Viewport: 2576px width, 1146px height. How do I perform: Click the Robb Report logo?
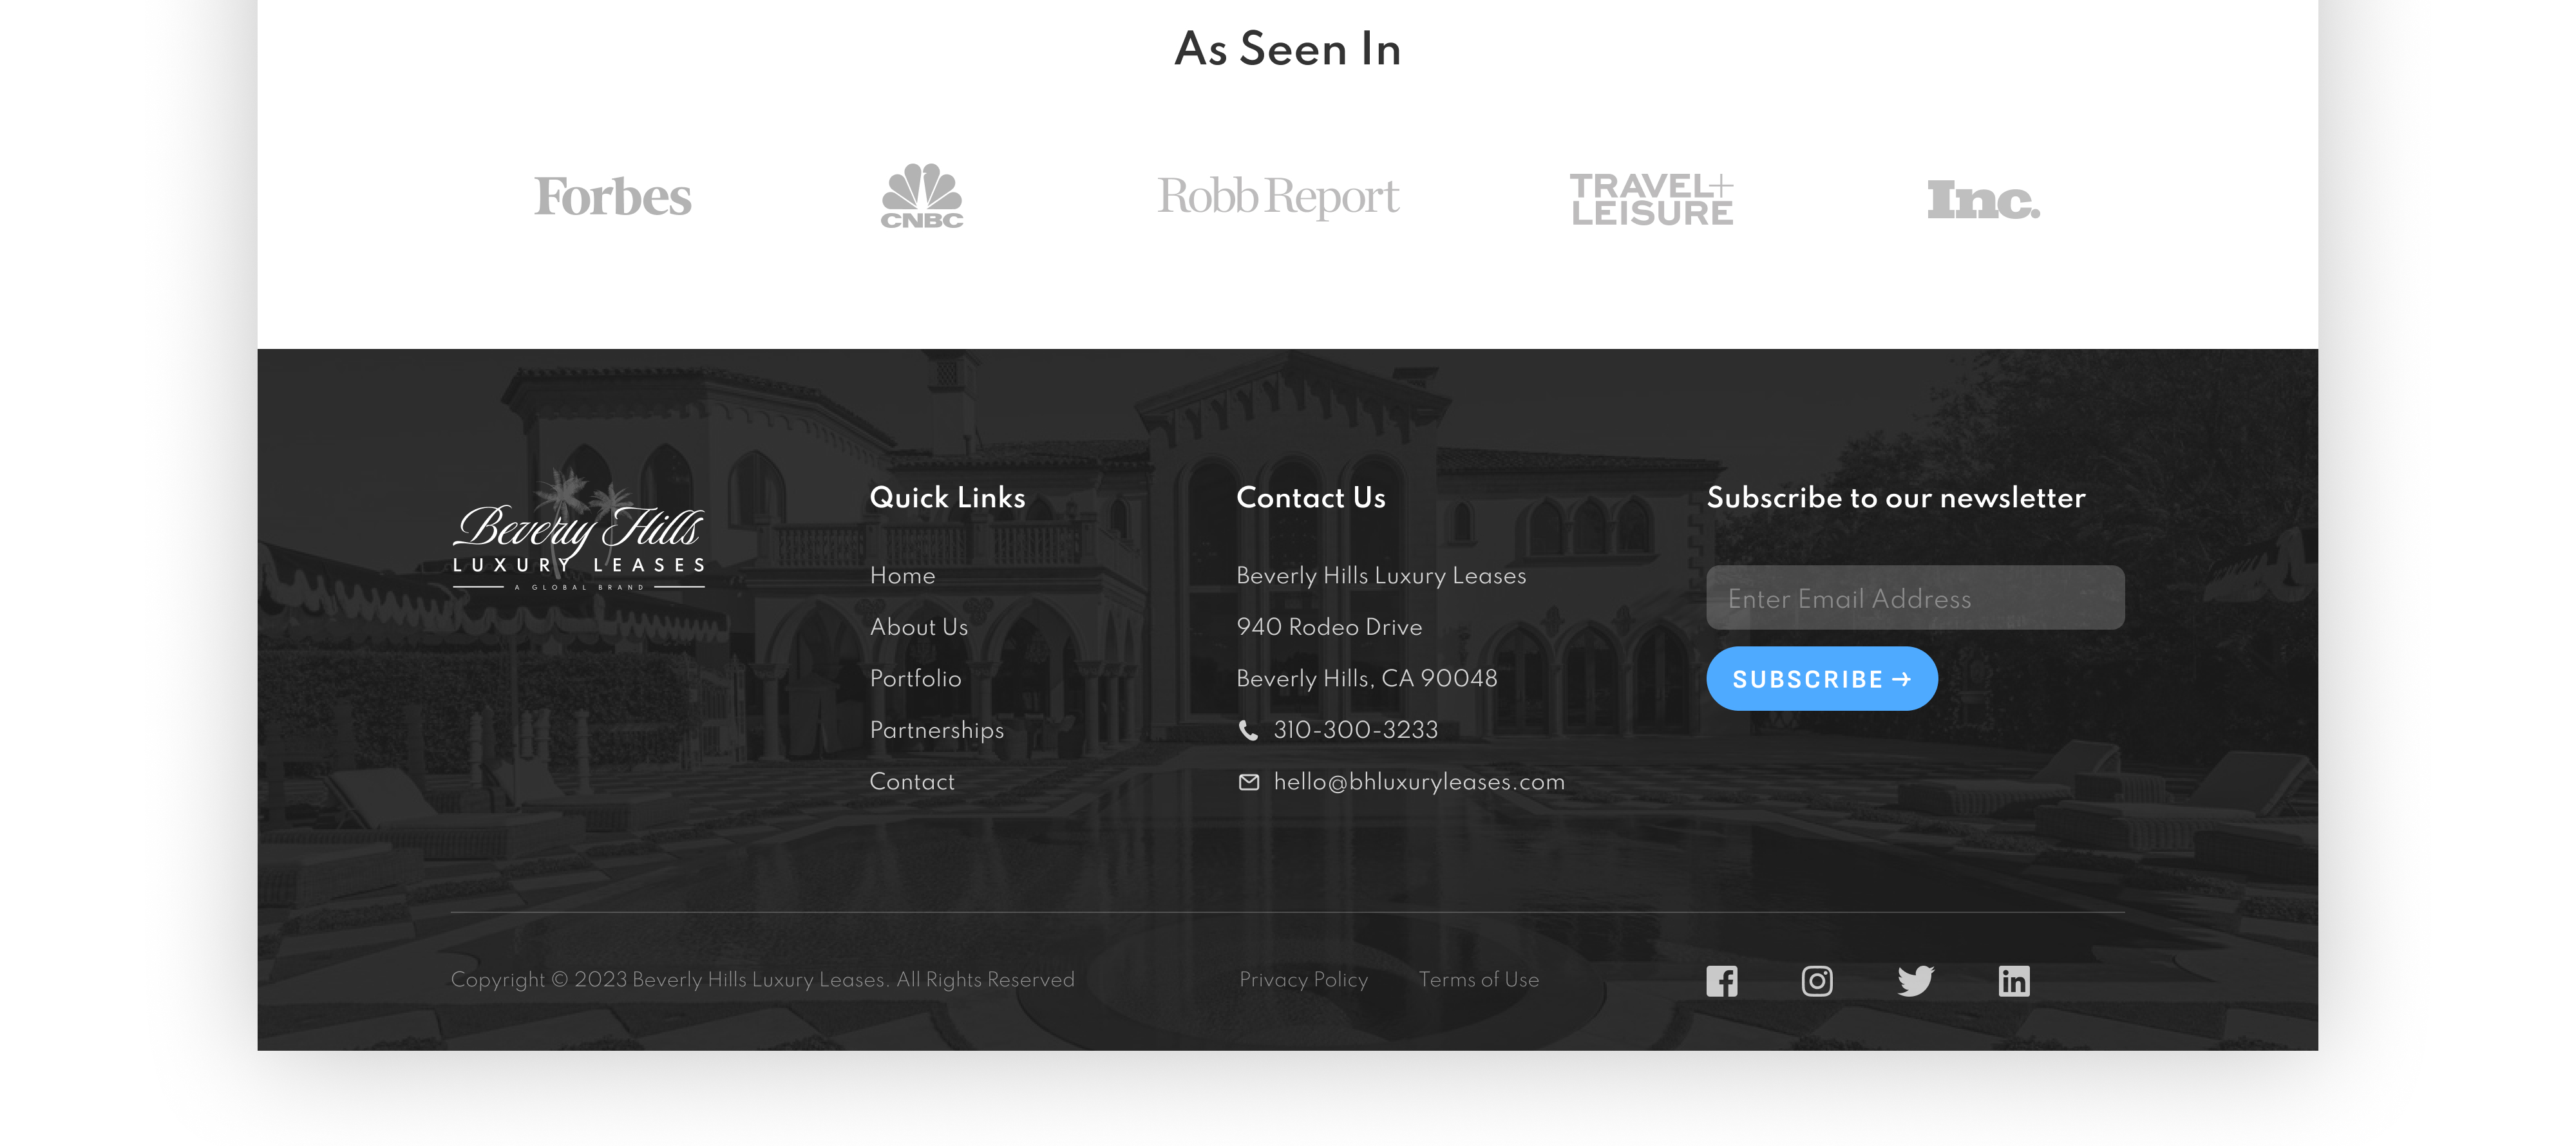[x=1278, y=197]
